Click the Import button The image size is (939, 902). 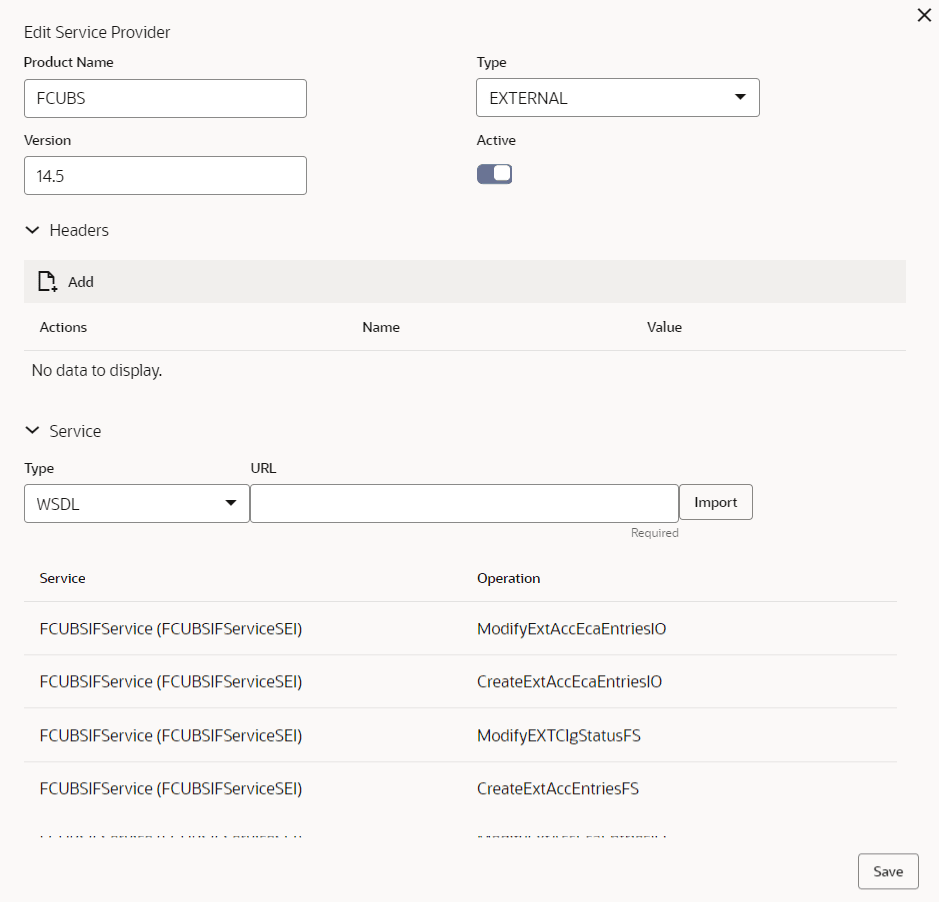(x=715, y=503)
